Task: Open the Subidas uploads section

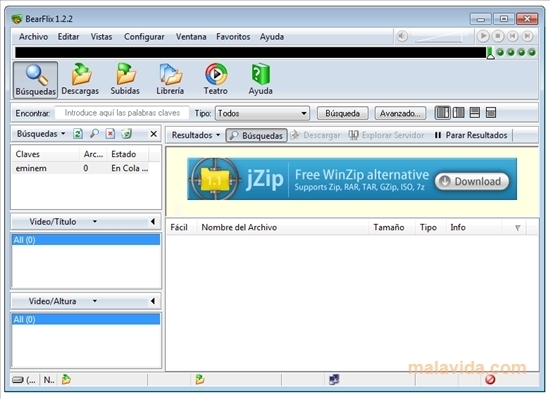Action: tap(125, 80)
